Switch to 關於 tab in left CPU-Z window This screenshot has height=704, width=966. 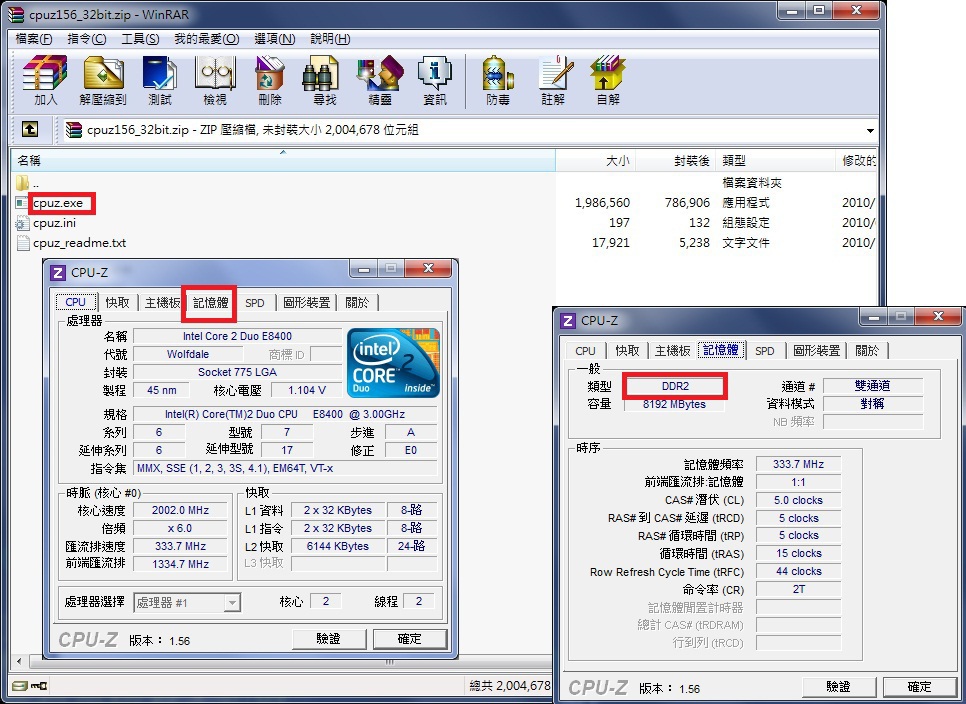click(357, 302)
